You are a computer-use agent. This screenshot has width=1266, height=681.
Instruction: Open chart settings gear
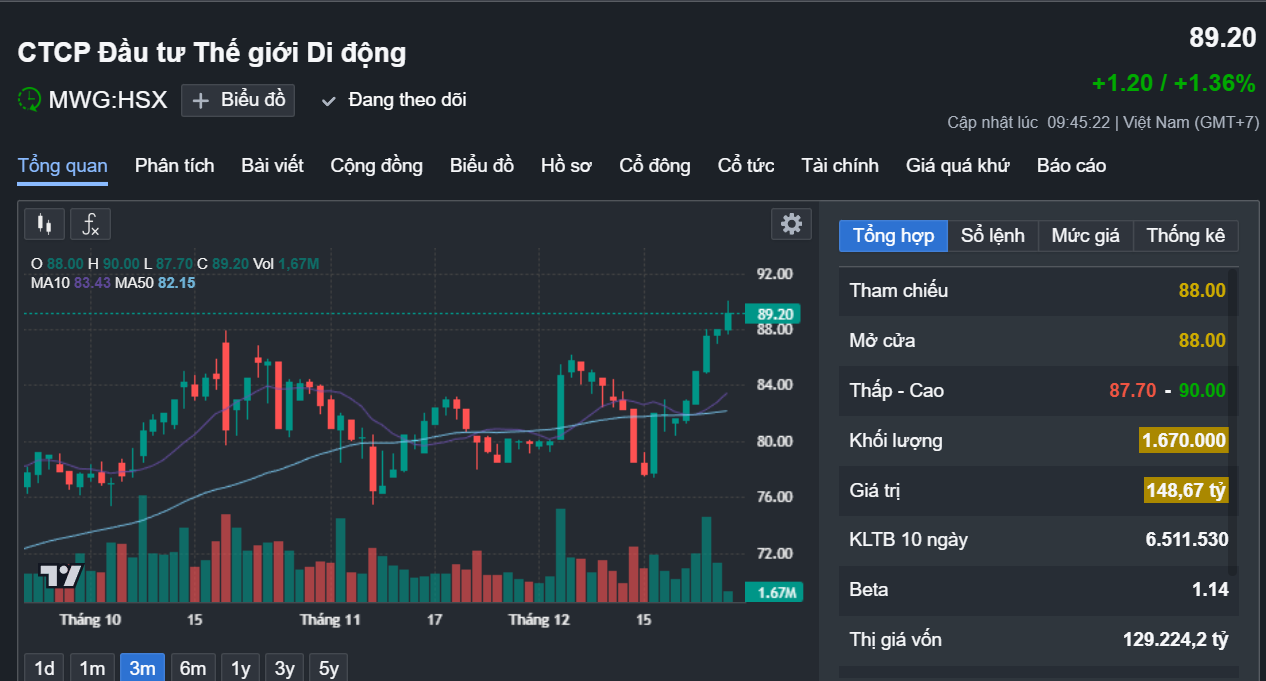(791, 224)
